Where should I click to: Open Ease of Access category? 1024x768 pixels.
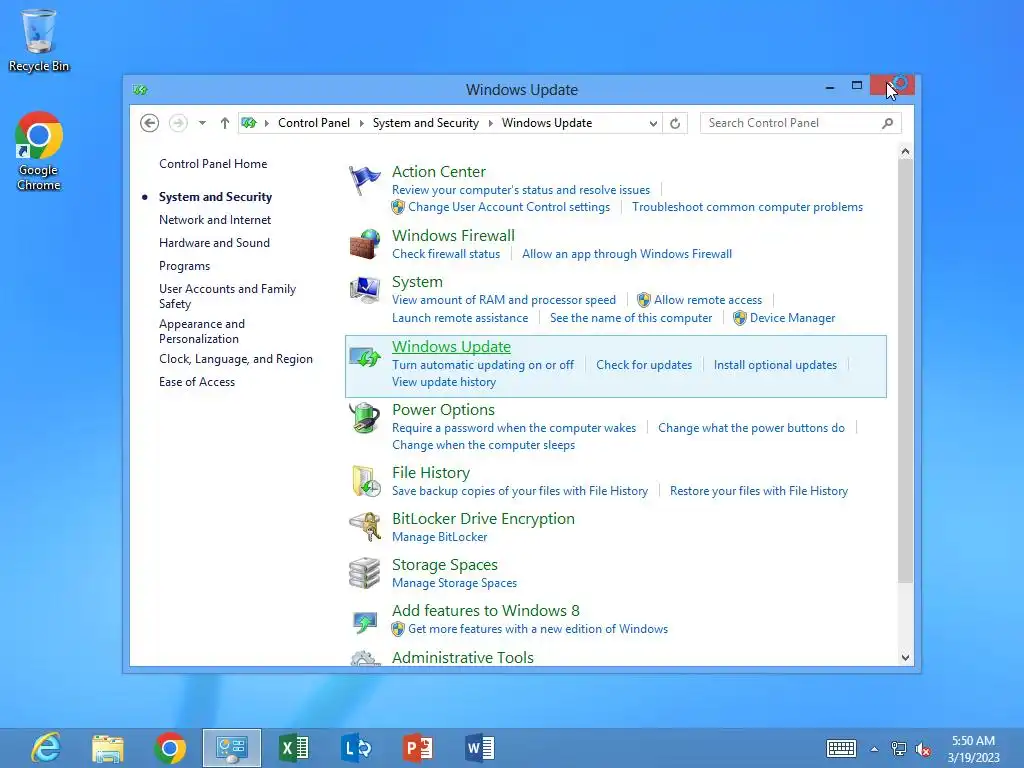(x=197, y=382)
